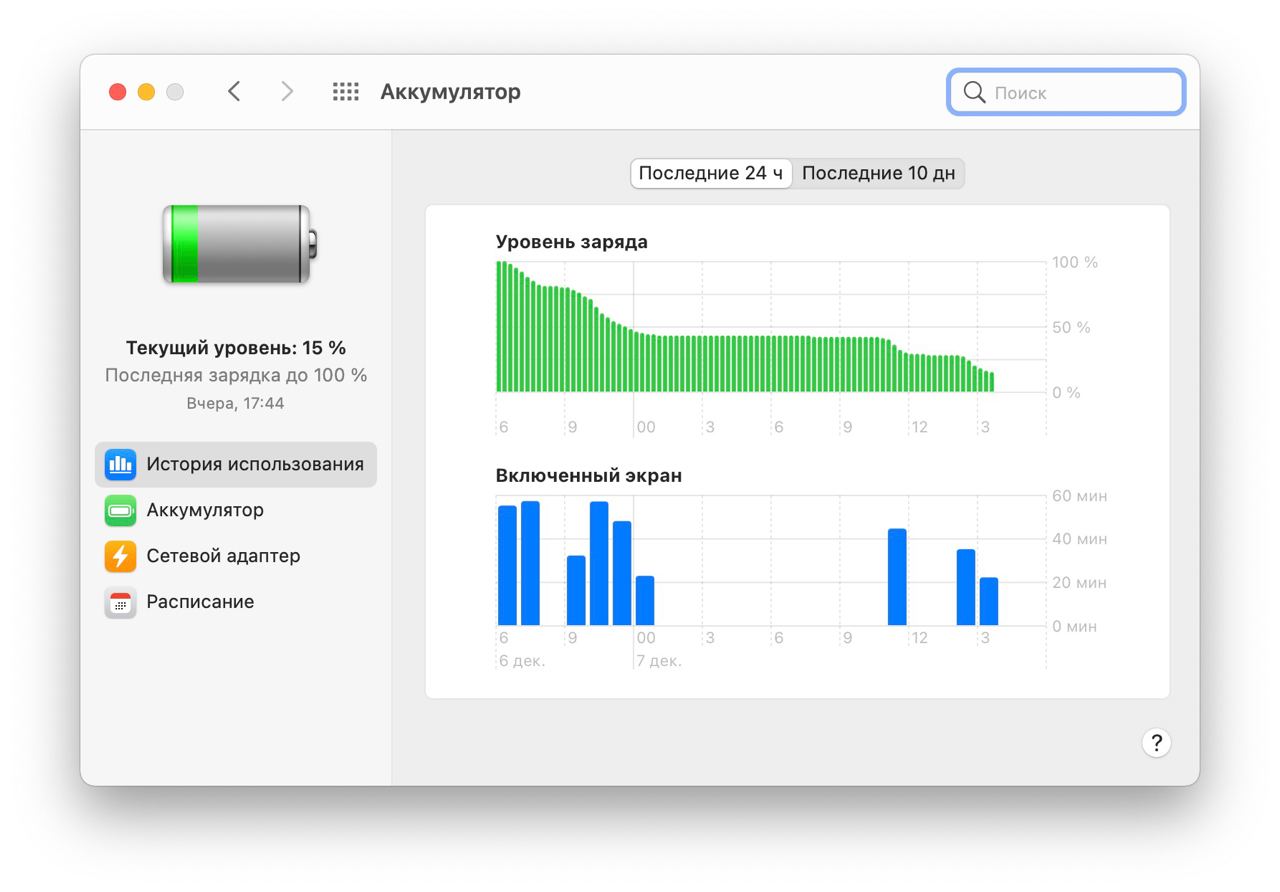Click the 7 дек. date label
The height and width of the screenshot is (892, 1280).
point(659,661)
